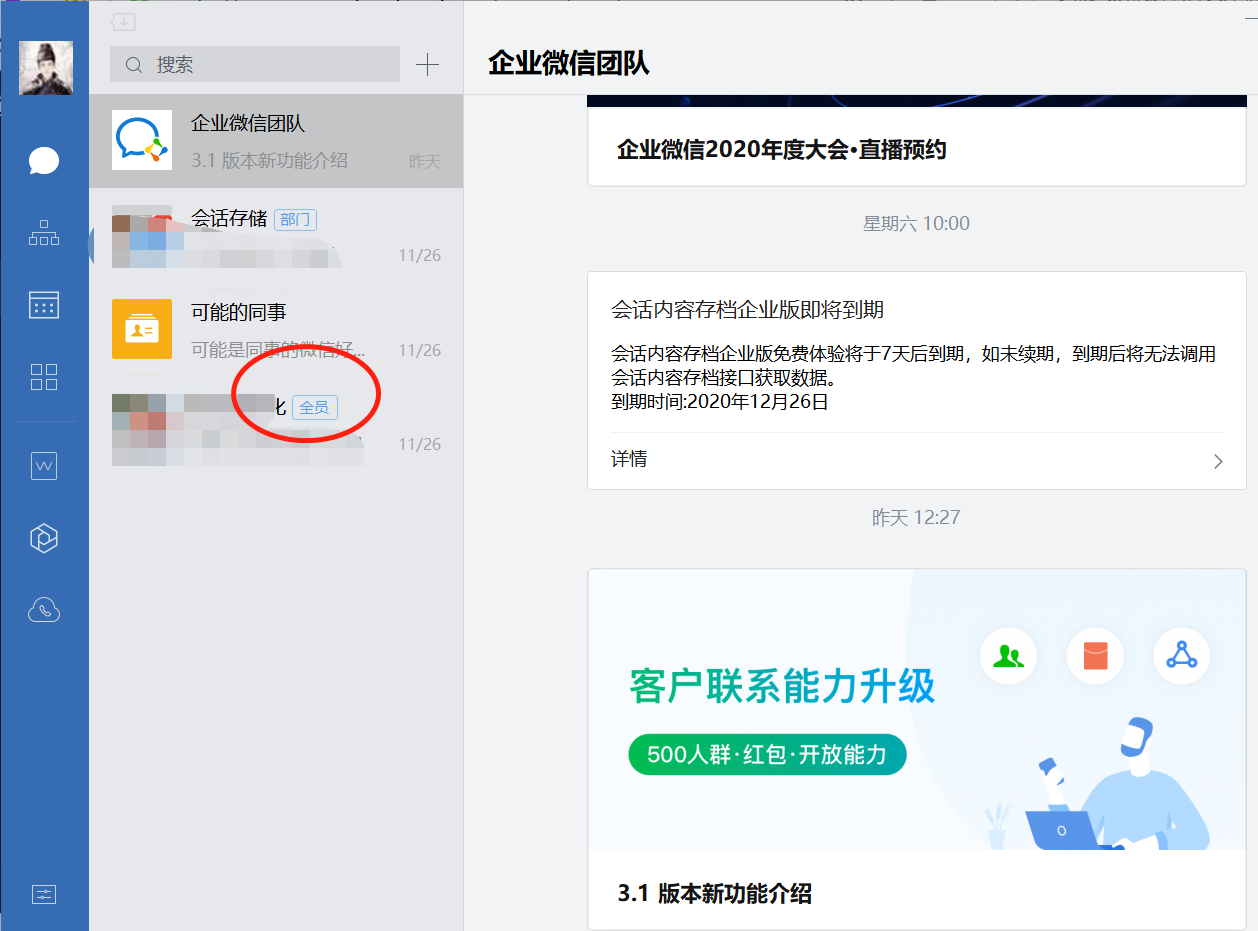Open the group chat tagged 全员

(x=276, y=424)
